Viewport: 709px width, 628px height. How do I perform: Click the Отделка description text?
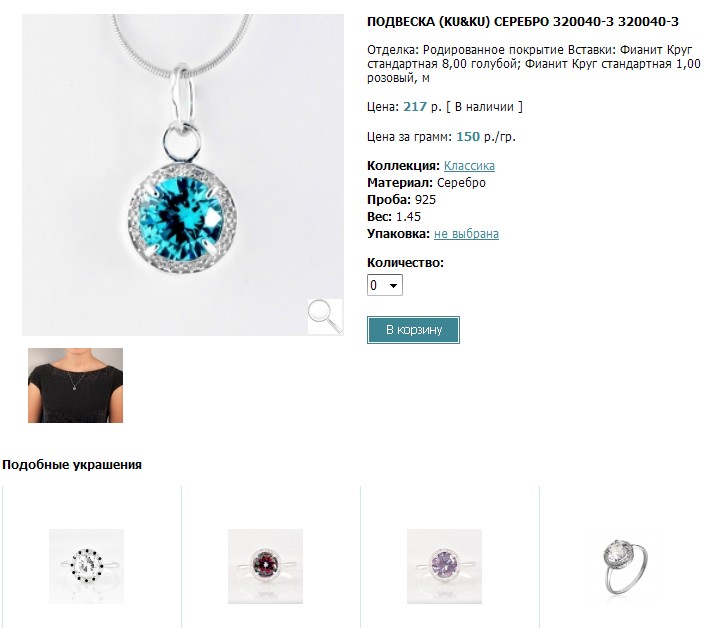(x=534, y=64)
